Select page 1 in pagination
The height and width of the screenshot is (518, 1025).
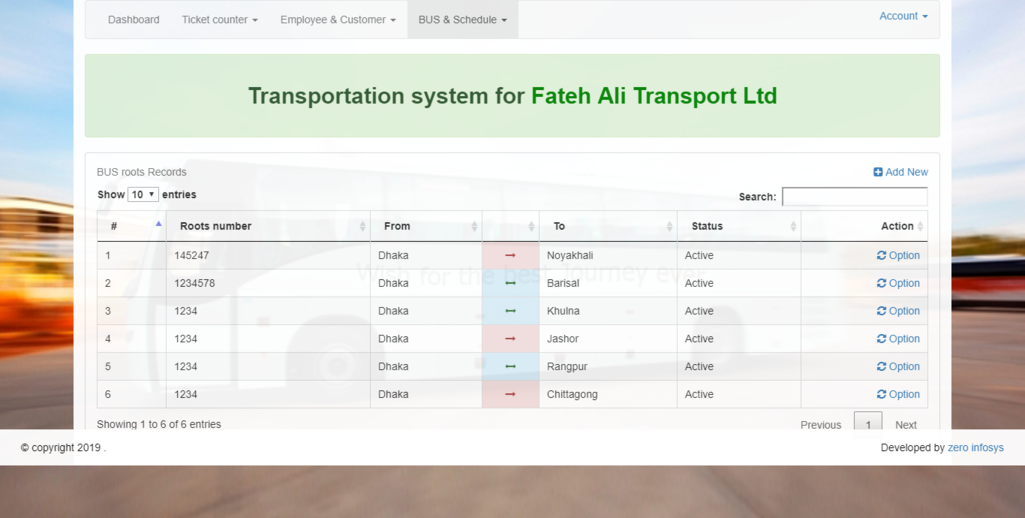coord(867,423)
